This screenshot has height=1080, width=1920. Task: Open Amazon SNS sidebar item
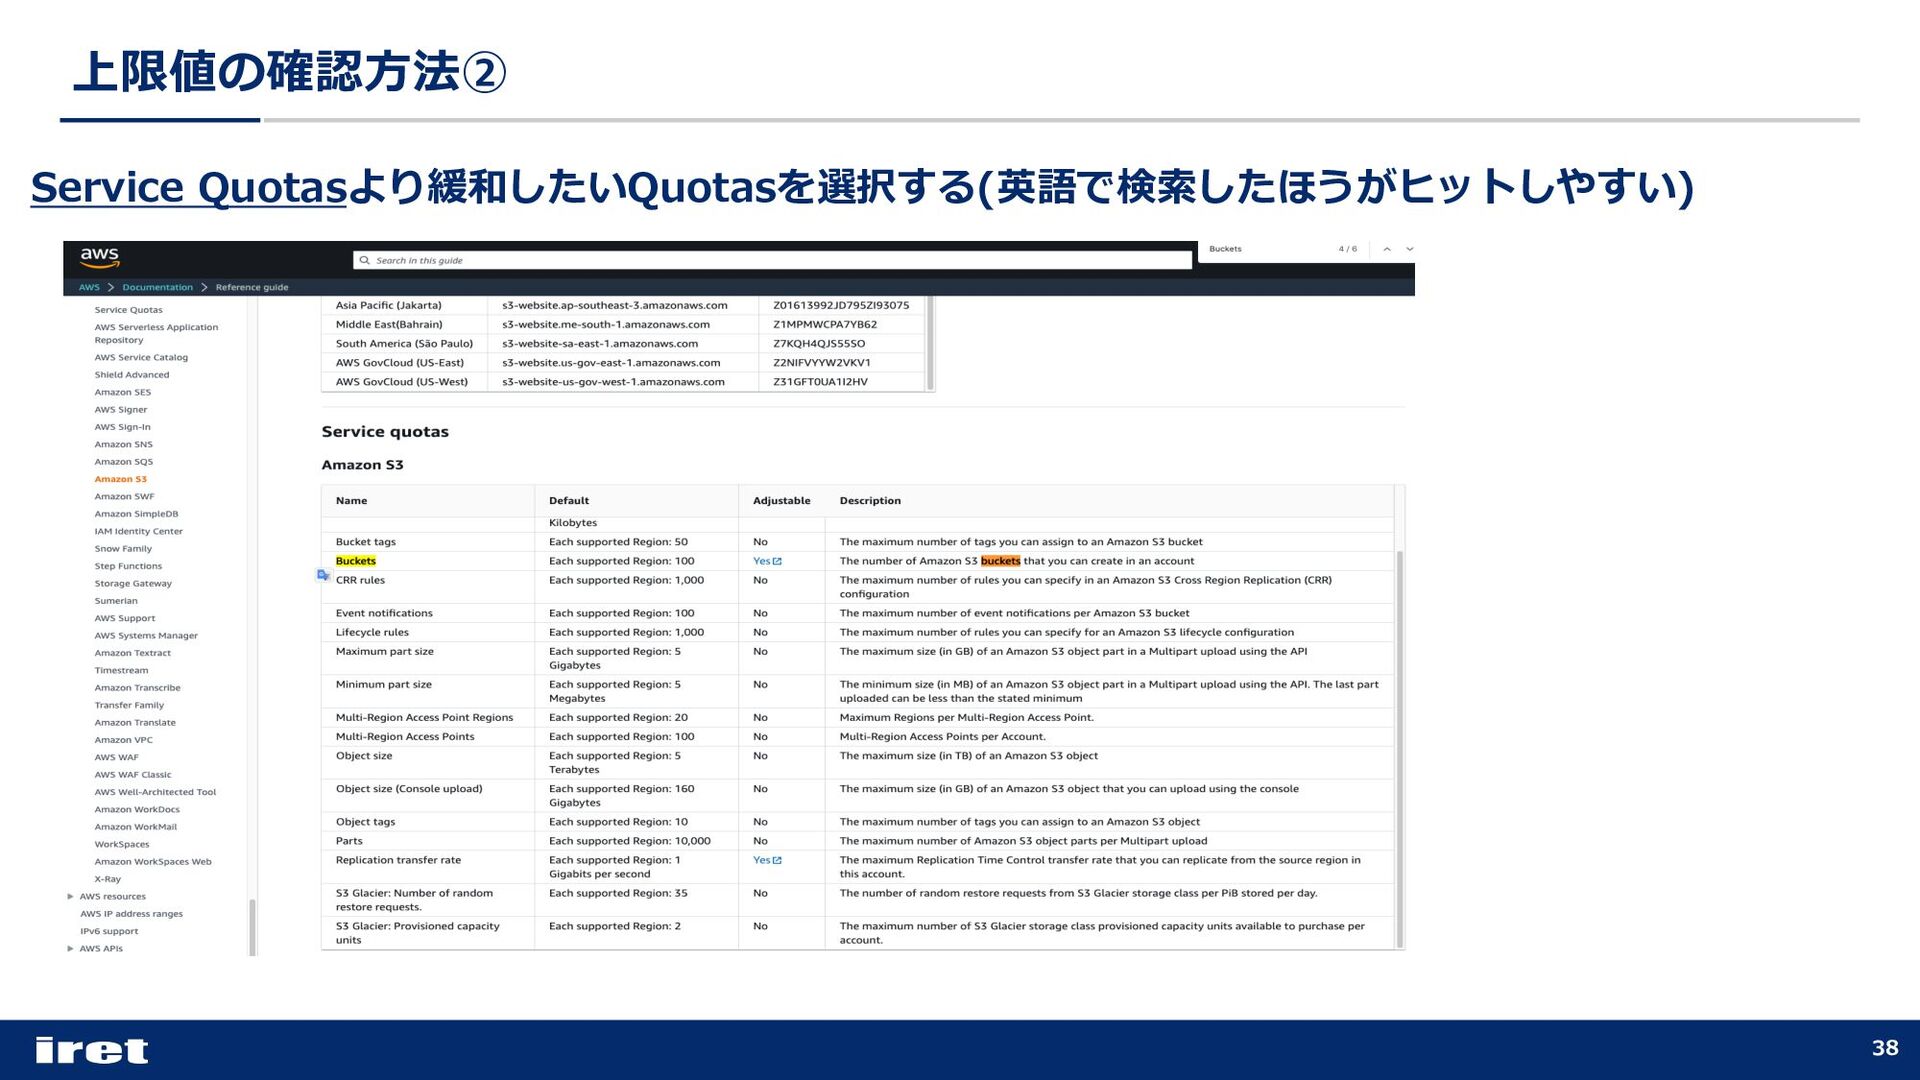[x=124, y=445]
